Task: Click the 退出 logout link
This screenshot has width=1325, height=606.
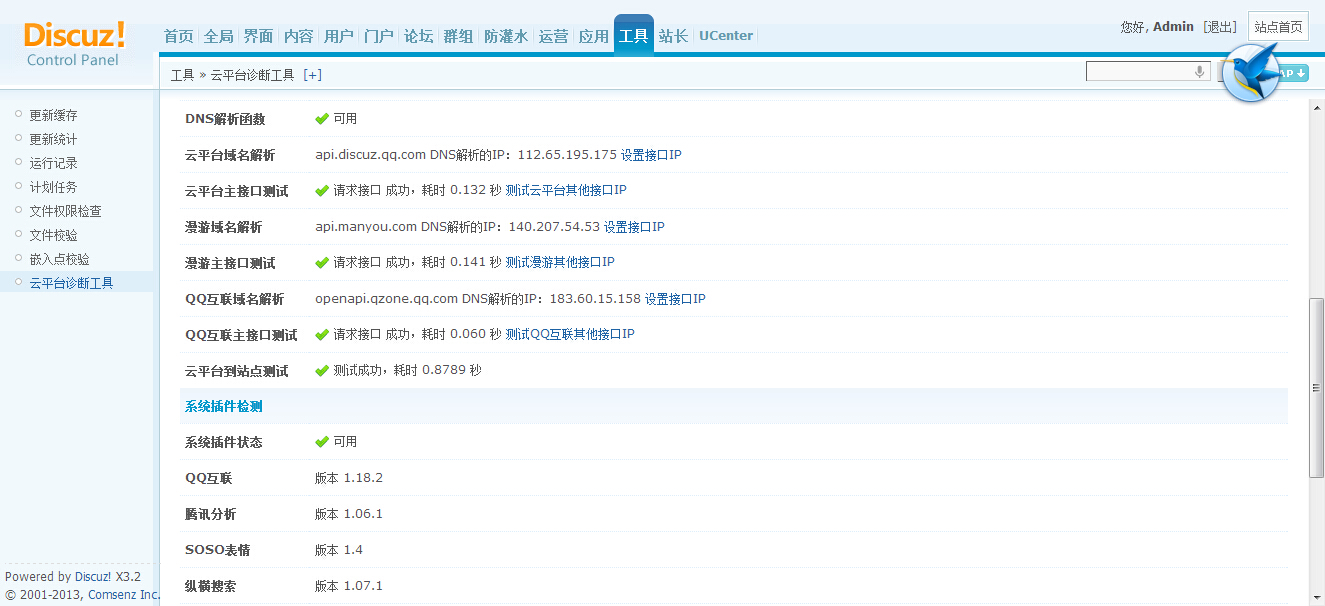Action: point(1220,27)
